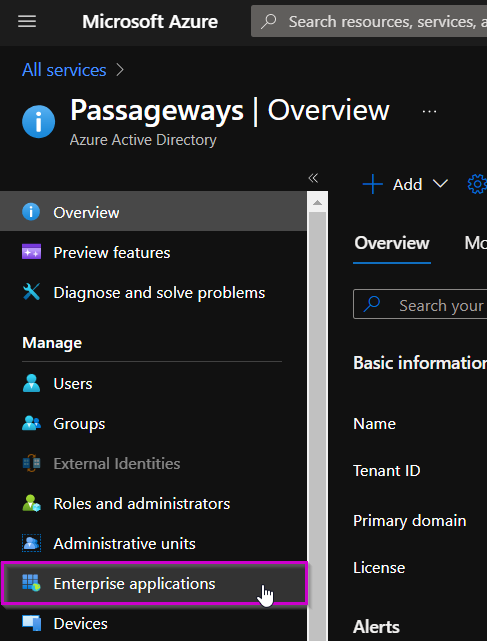Select Overview in the left menu

point(153,212)
